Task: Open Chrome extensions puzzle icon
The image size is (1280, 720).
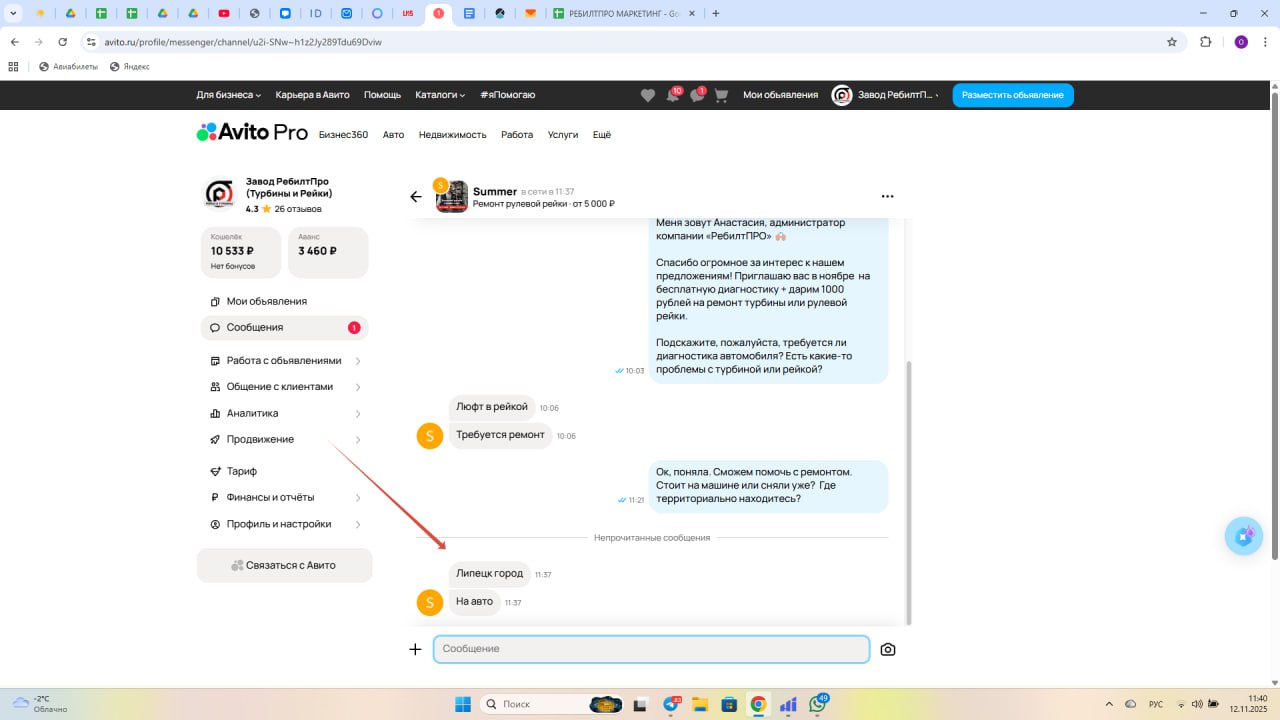Action: [x=1205, y=42]
